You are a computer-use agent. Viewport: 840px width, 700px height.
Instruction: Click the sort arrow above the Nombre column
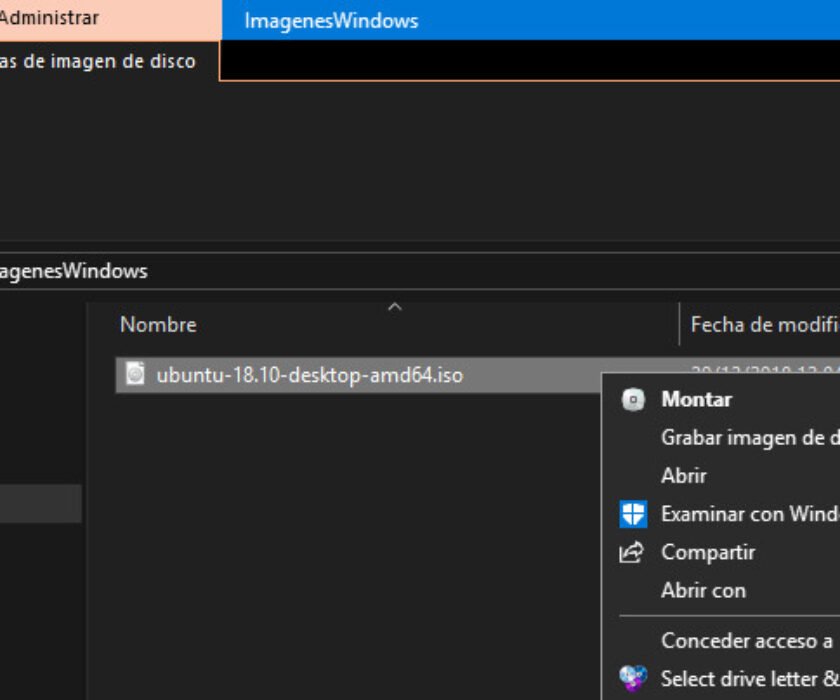click(x=395, y=307)
